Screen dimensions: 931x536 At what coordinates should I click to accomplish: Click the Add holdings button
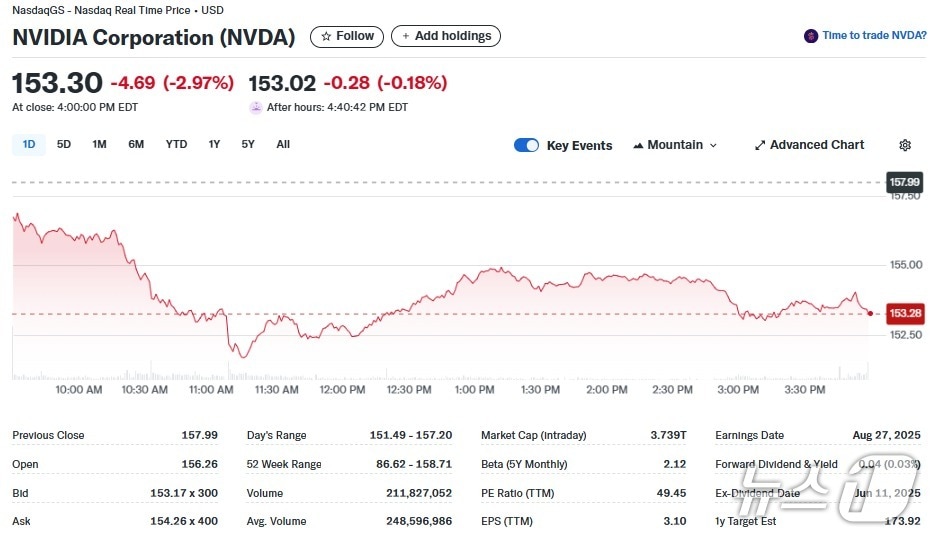point(446,36)
